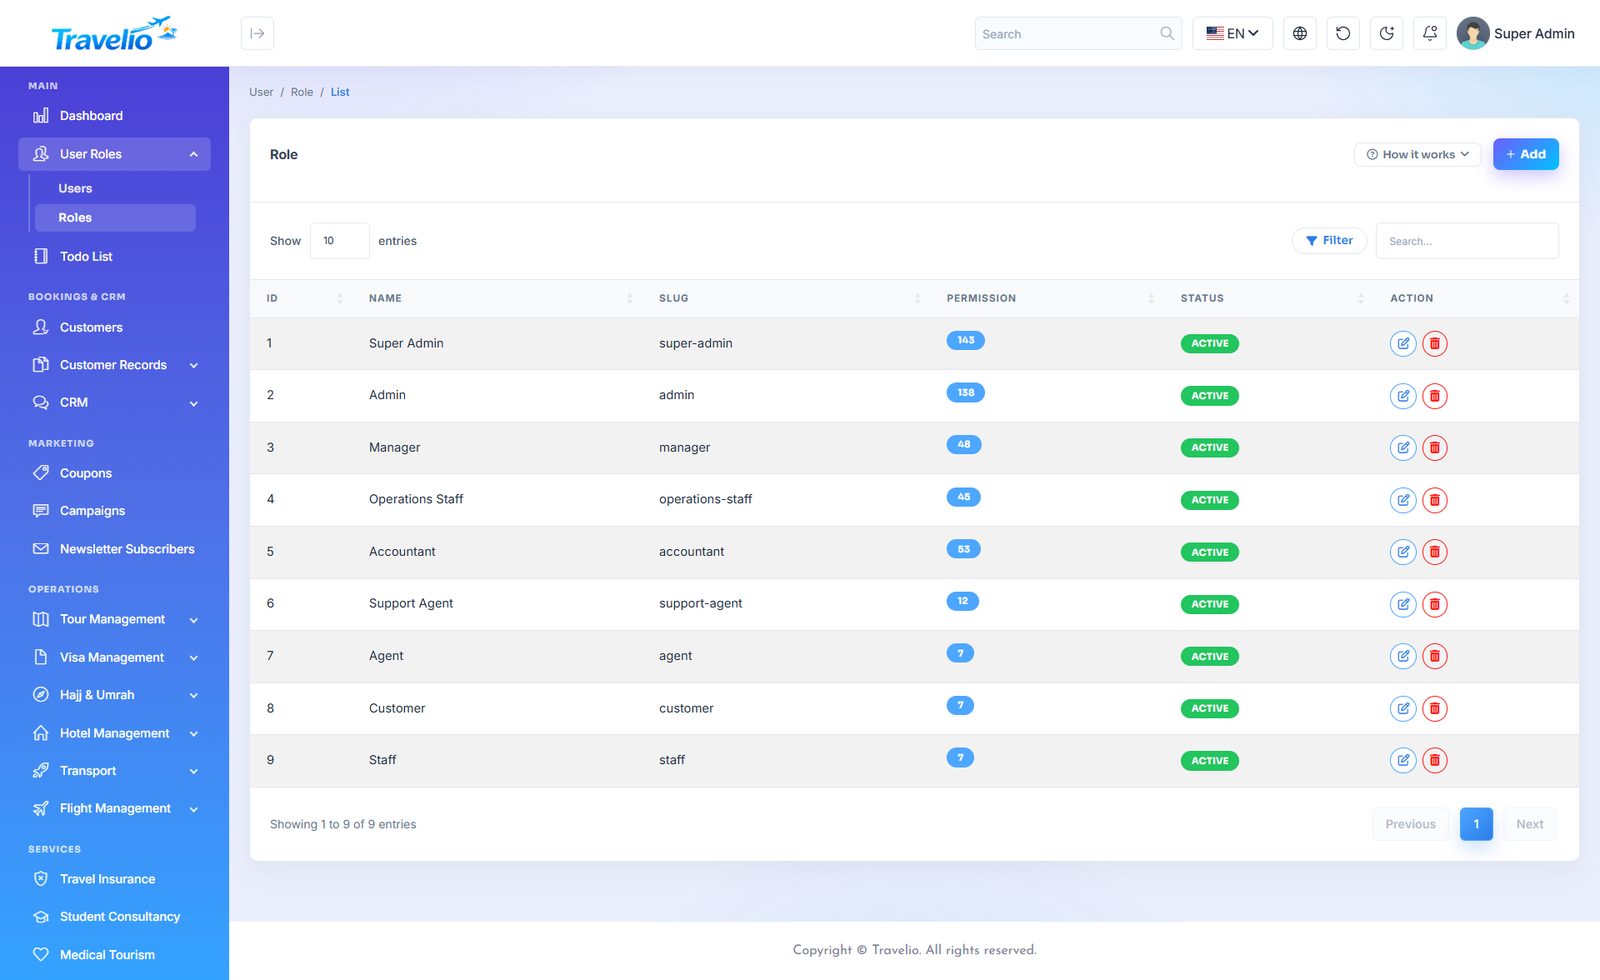Delete the Manager role
1600x980 pixels.
[x=1435, y=448]
